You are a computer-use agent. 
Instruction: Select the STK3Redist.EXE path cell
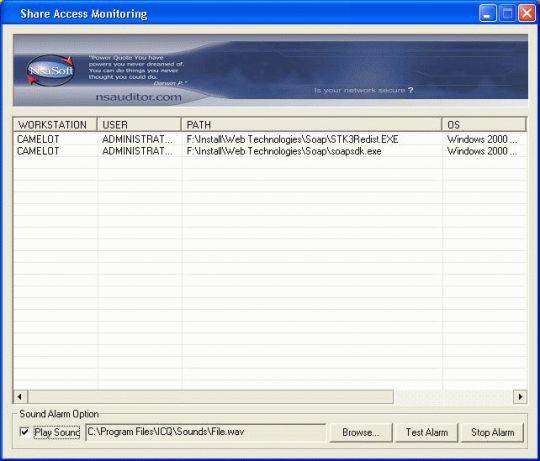tap(292, 139)
